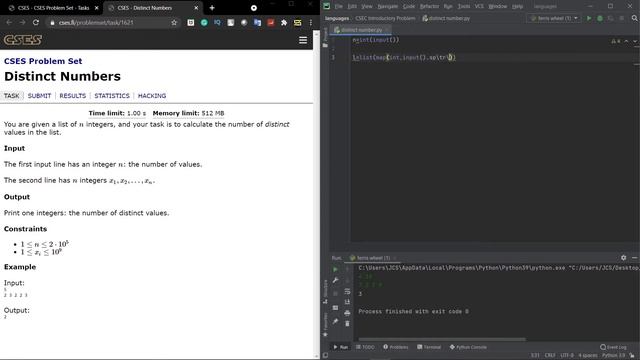This screenshot has width=640, height=360.
Task: Open the STATISTICS tab
Action: tap(112, 96)
